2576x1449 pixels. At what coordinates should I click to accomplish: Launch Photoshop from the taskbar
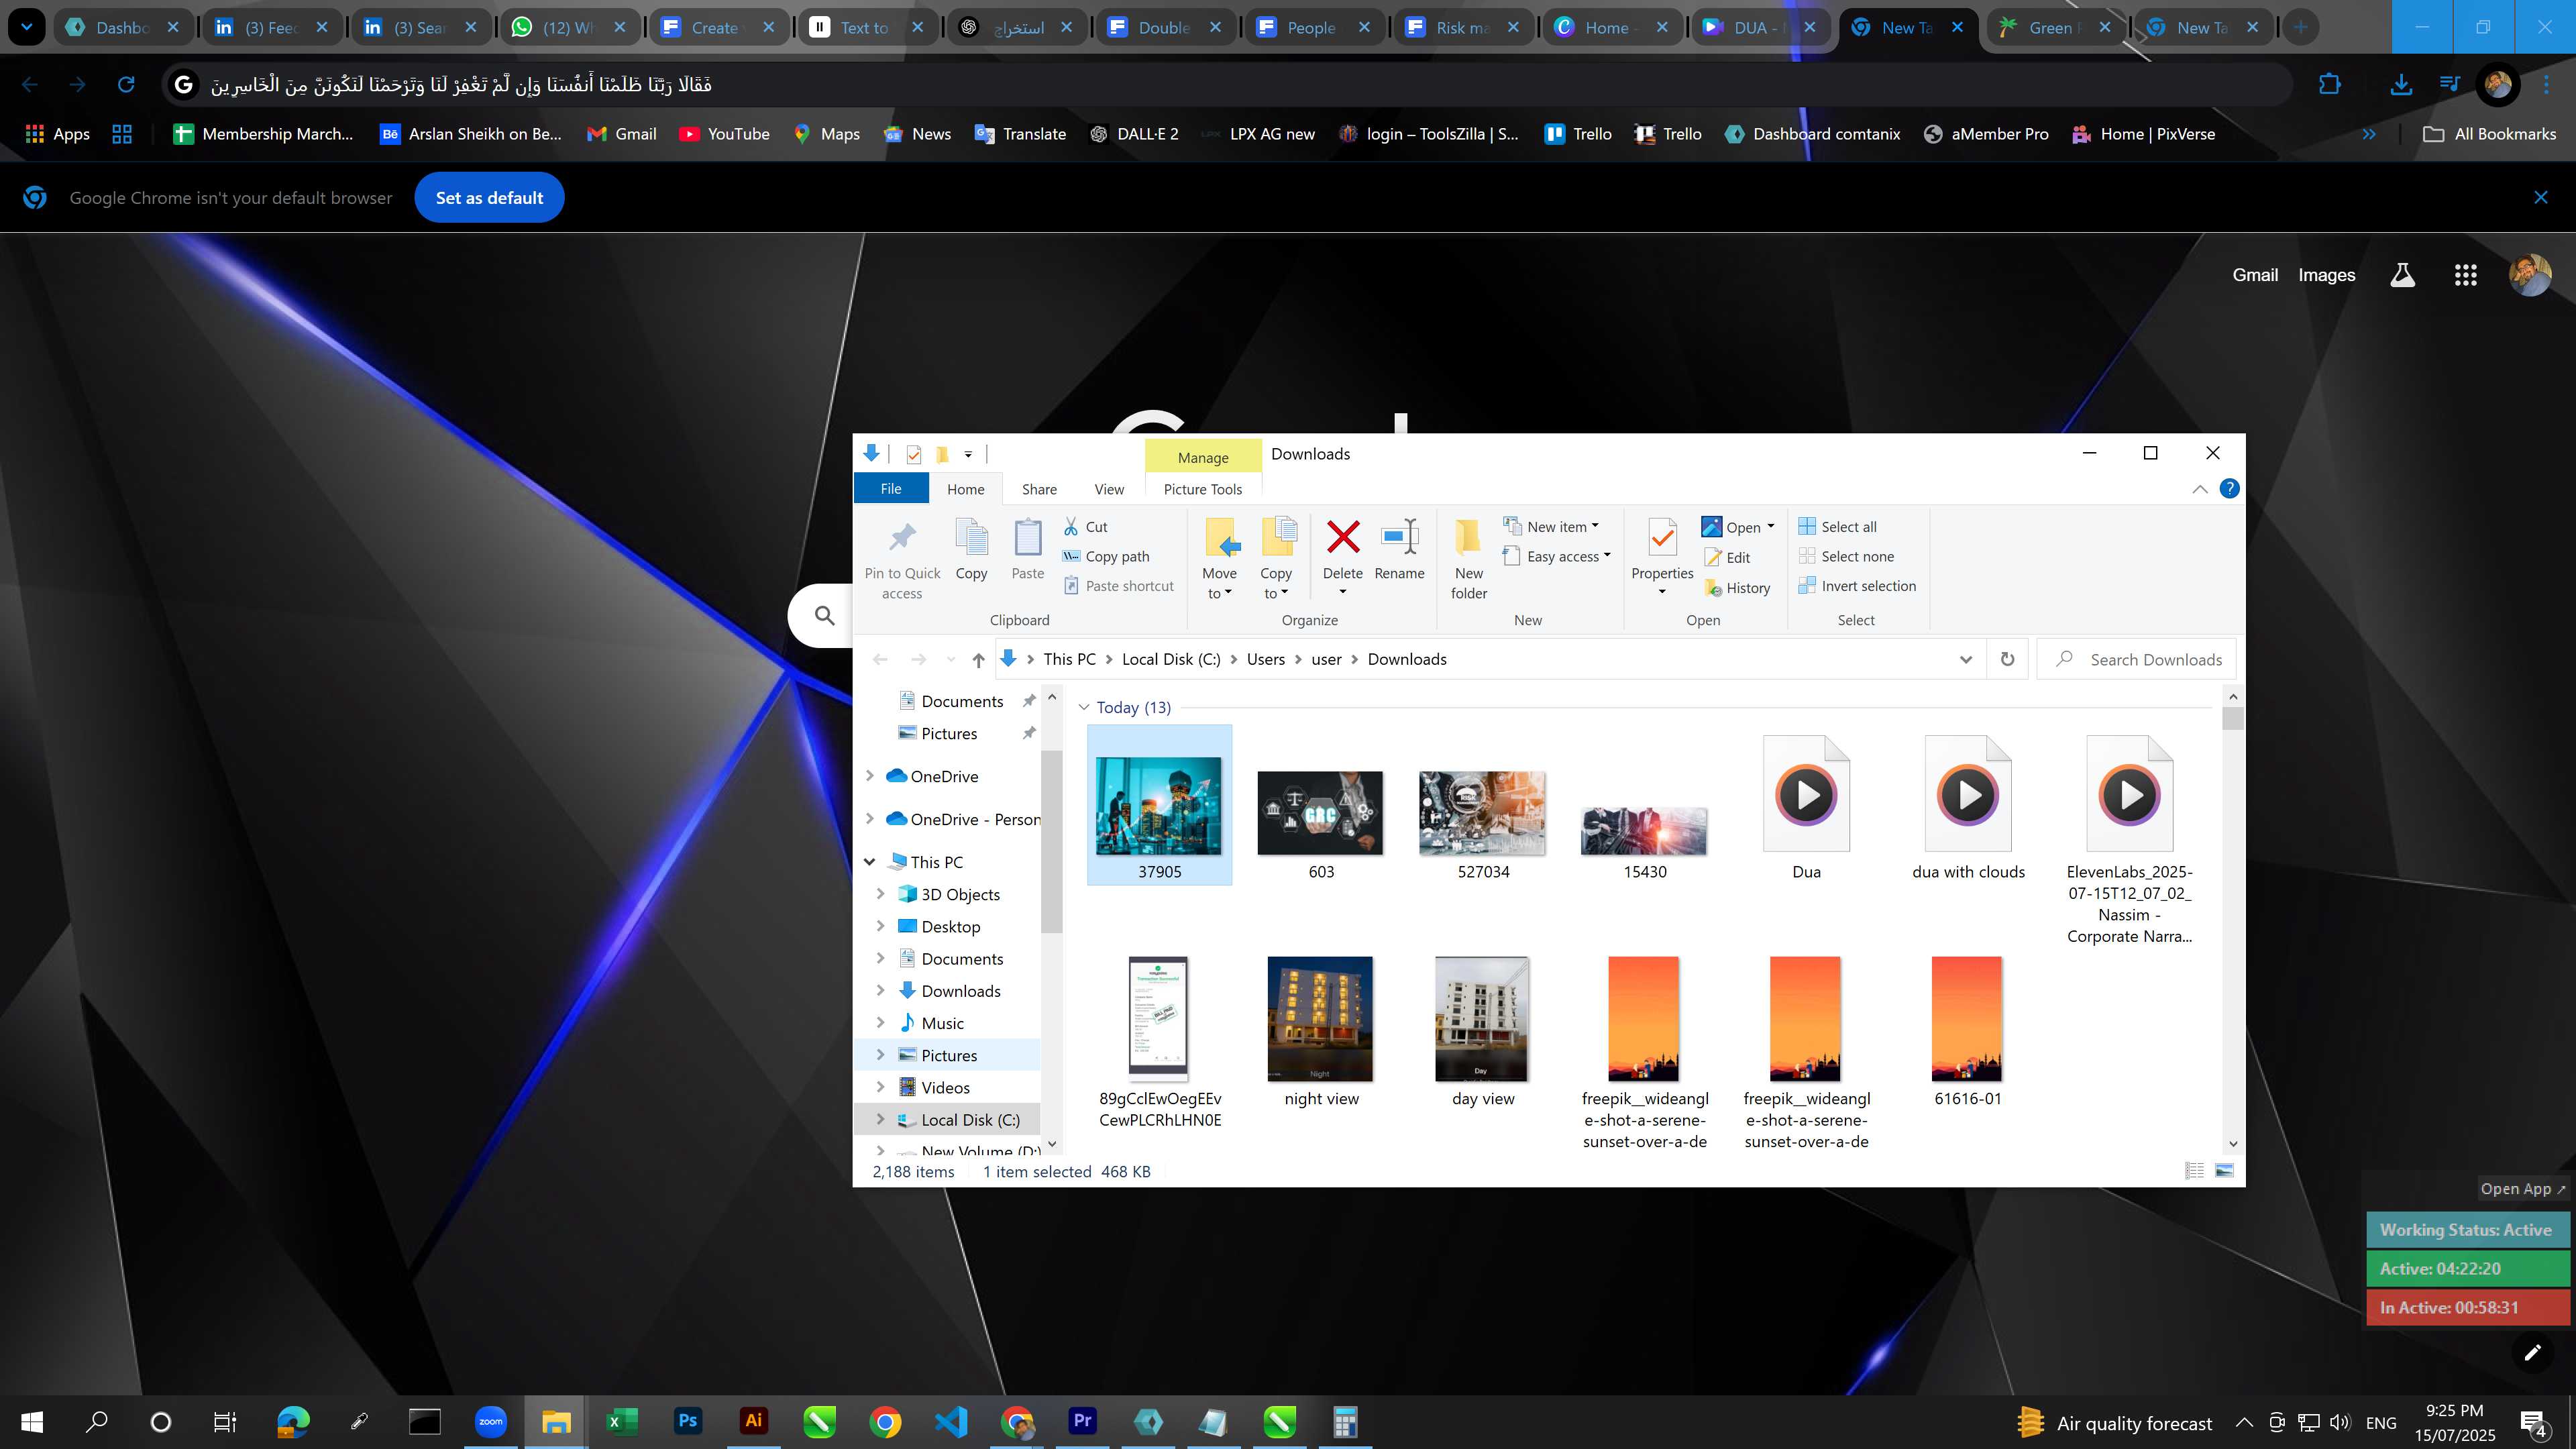pos(687,1421)
